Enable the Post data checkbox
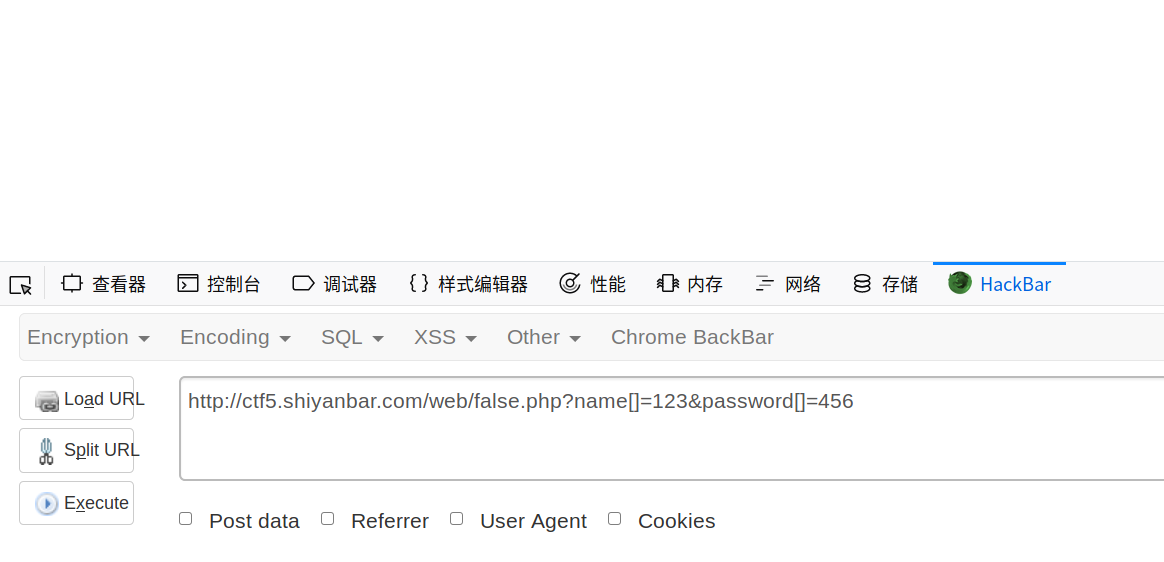 186,519
